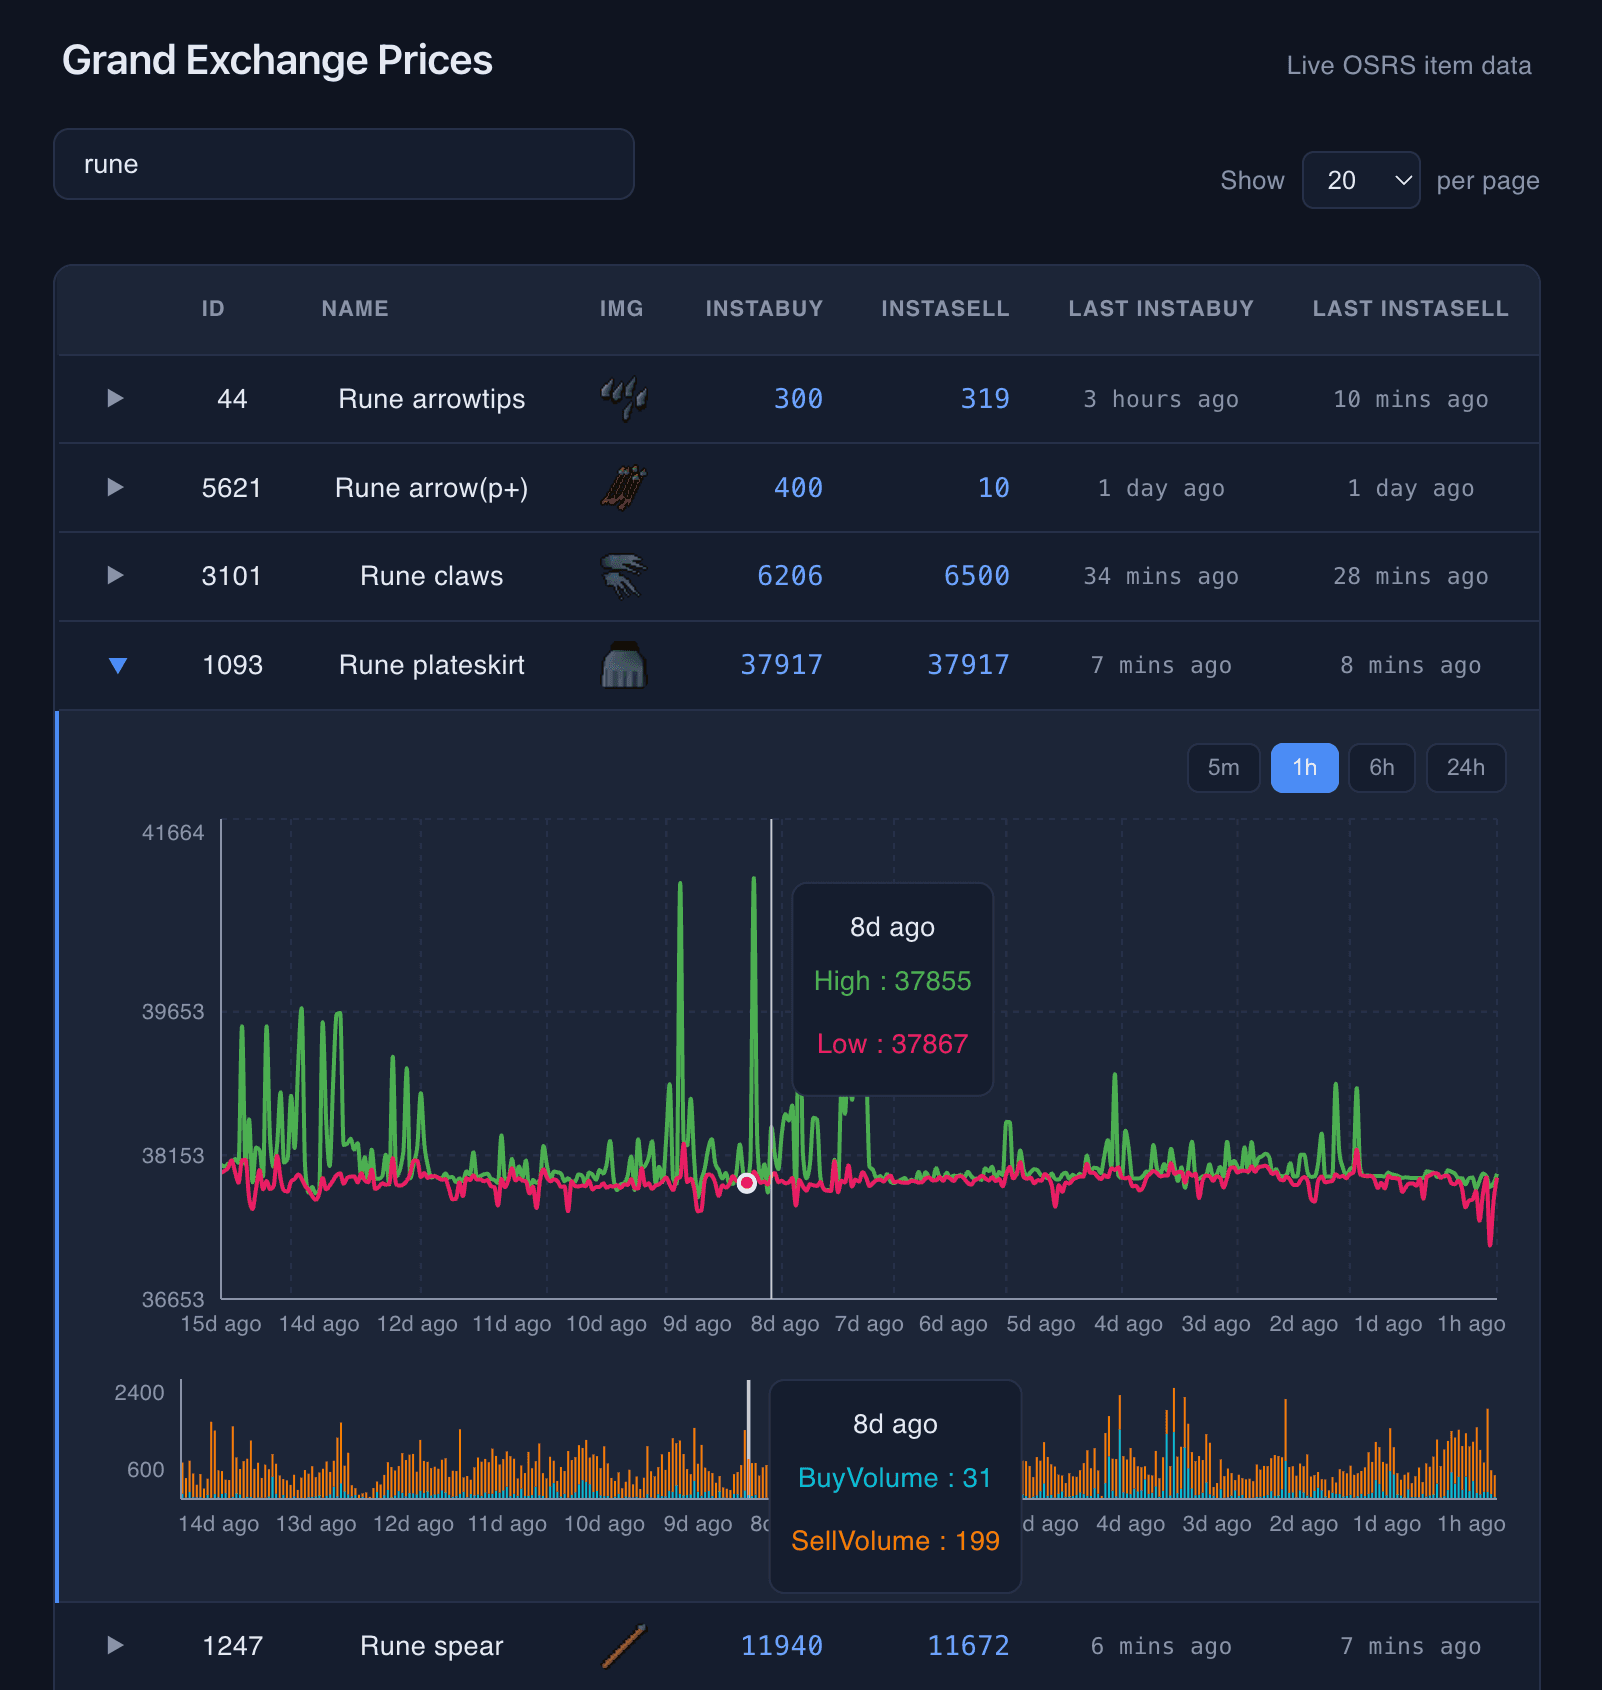This screenshot has width=1602, height=1690.
Task: Click instabuy price 300
Action: tap(798, 399)
